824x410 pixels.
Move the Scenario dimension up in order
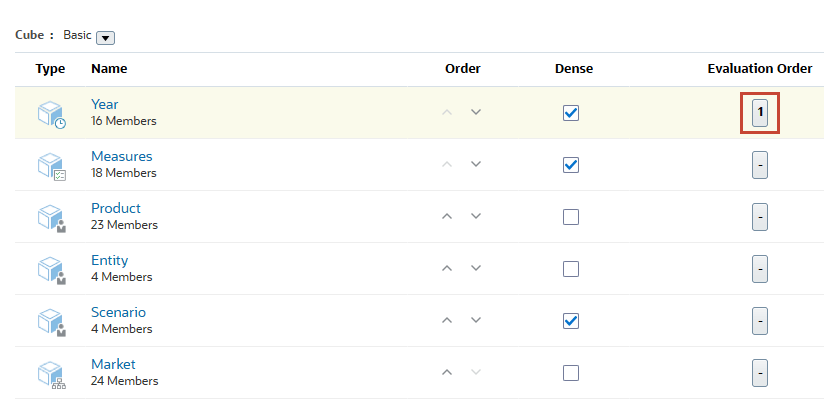tap(448, 320)
